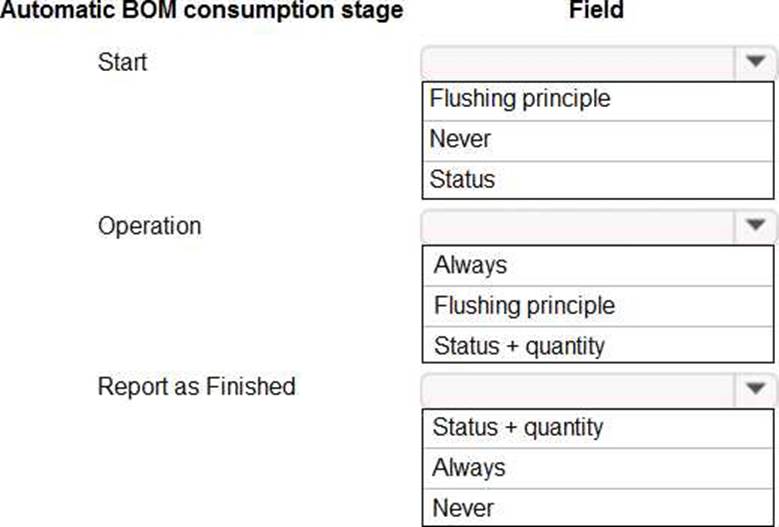Click the Start field dropdown arrow
Viewport: 779px width, 527px height.
pyautogui.click(x=755, y=62)
